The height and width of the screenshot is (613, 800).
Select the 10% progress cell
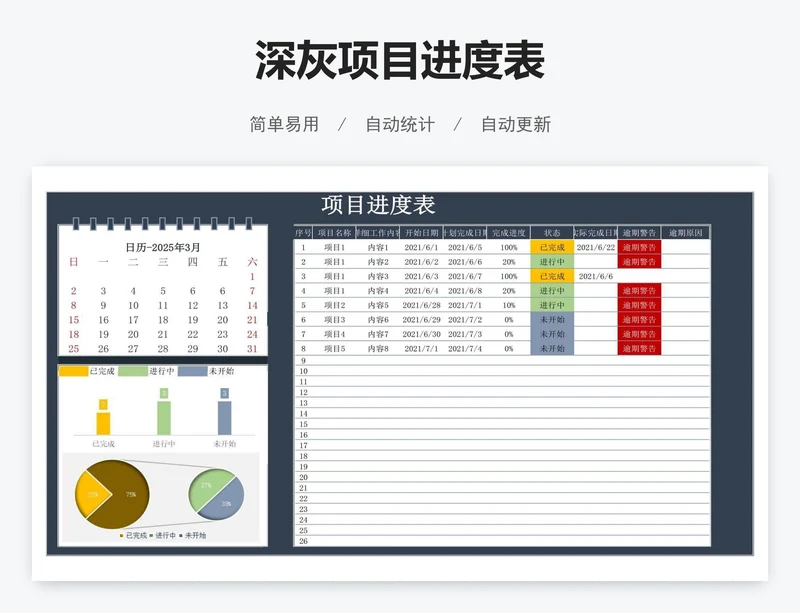click(509, 305)
